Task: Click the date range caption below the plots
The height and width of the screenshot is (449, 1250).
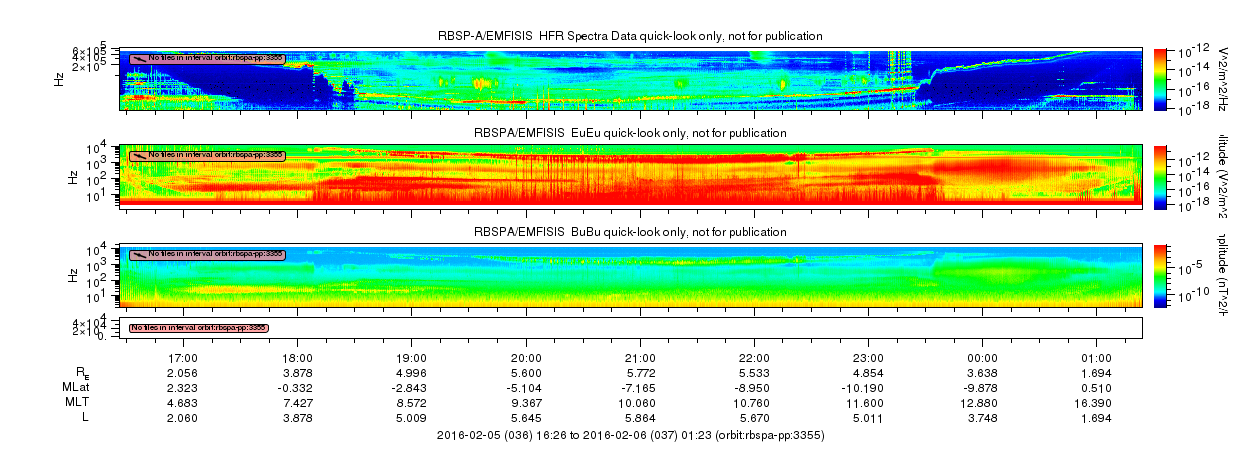Action: click(630, 436)
